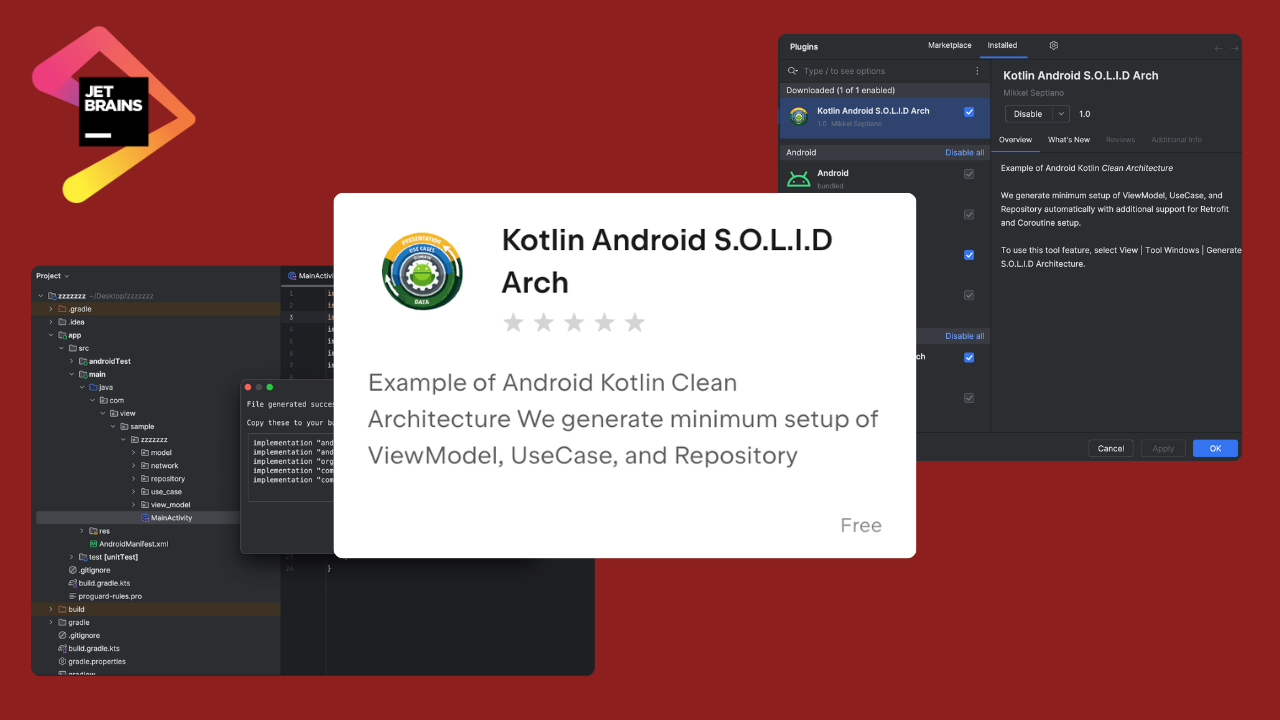Click Cancel in the Plugins dialog

tap(1111, 449)
